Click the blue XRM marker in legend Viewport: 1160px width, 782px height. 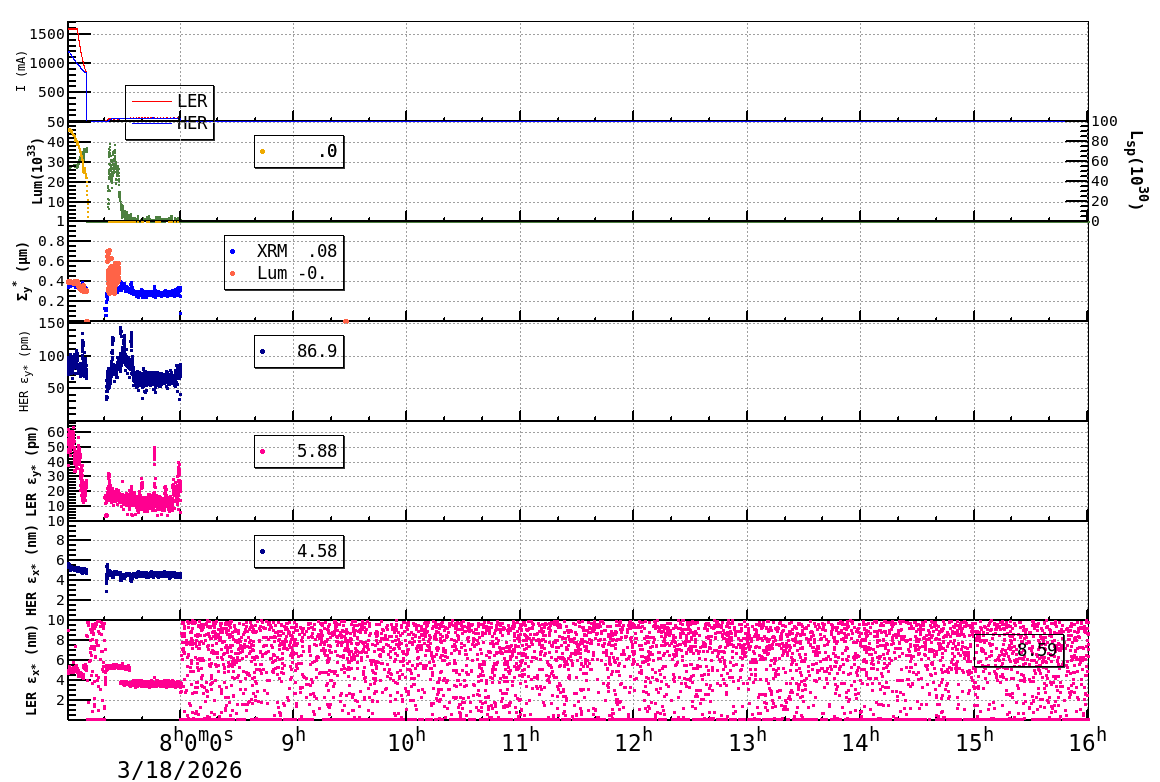tap(232, 252)
